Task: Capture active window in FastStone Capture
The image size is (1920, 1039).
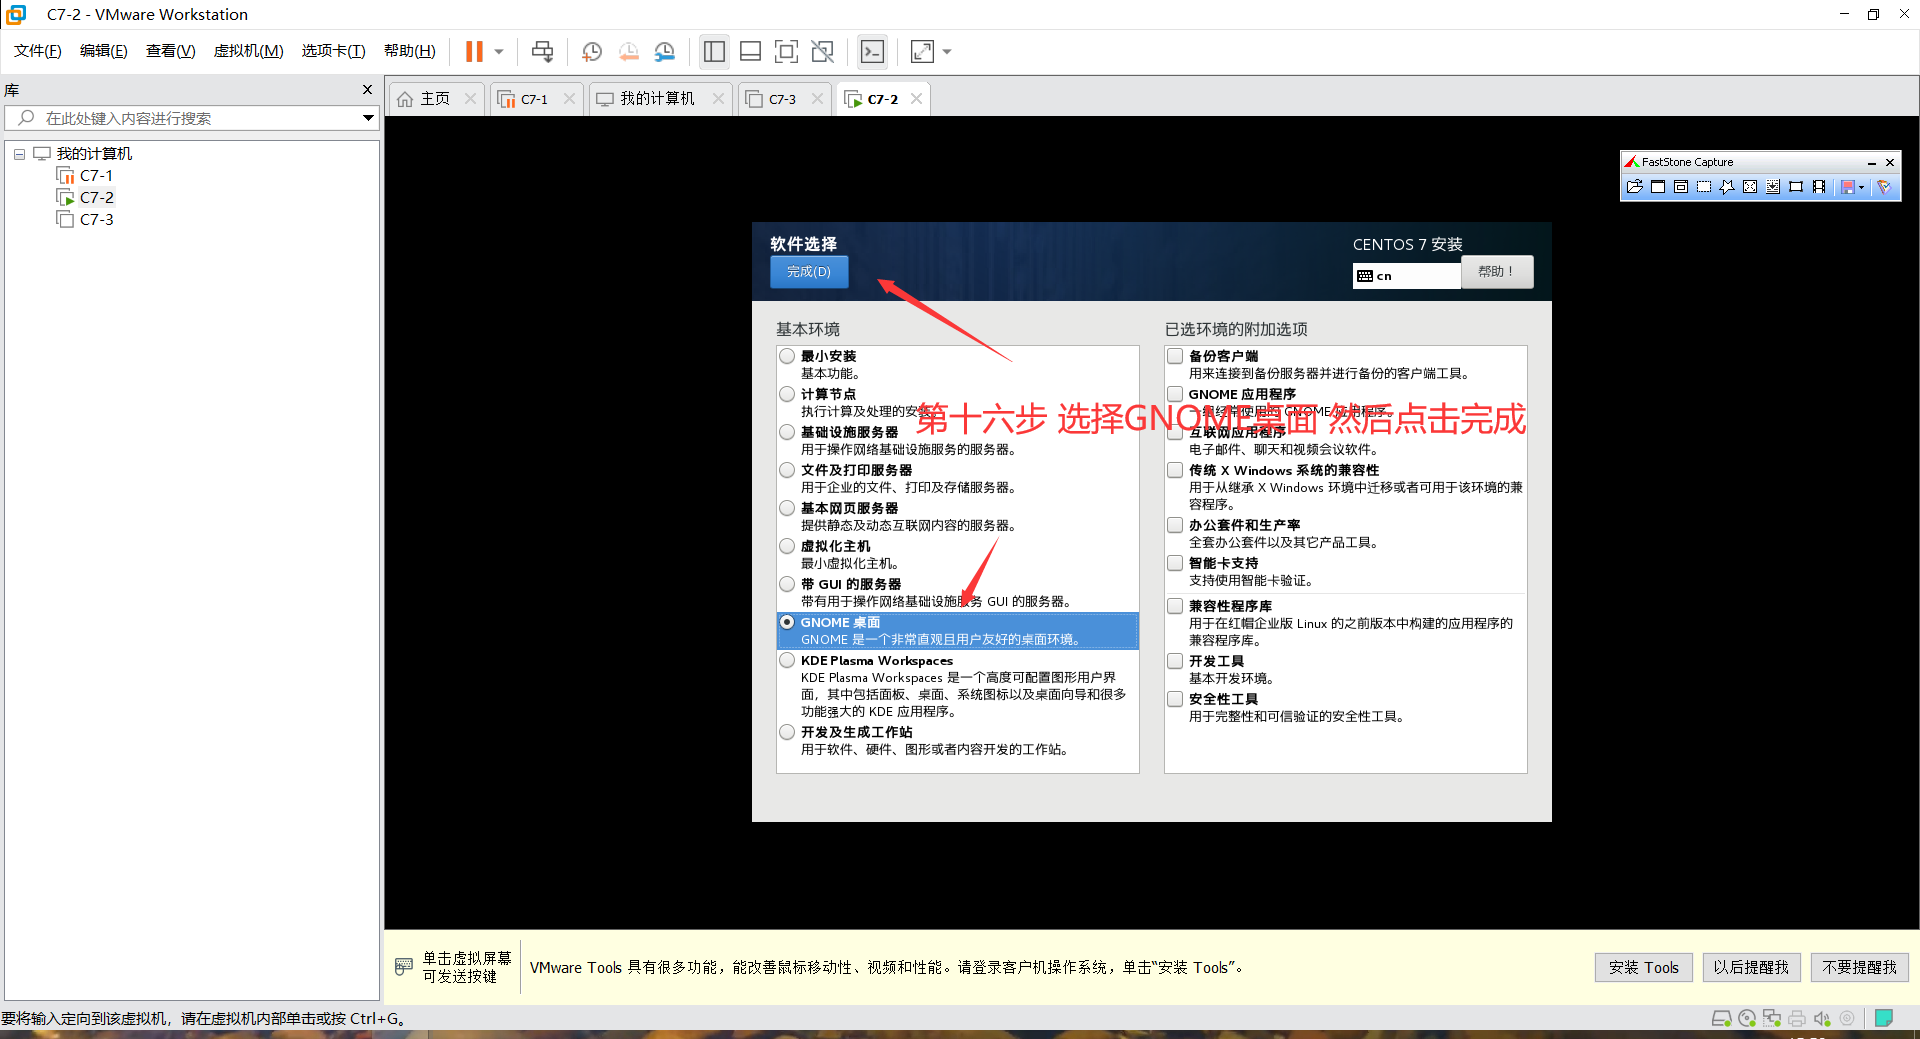Action: (x=1658, y=187)
